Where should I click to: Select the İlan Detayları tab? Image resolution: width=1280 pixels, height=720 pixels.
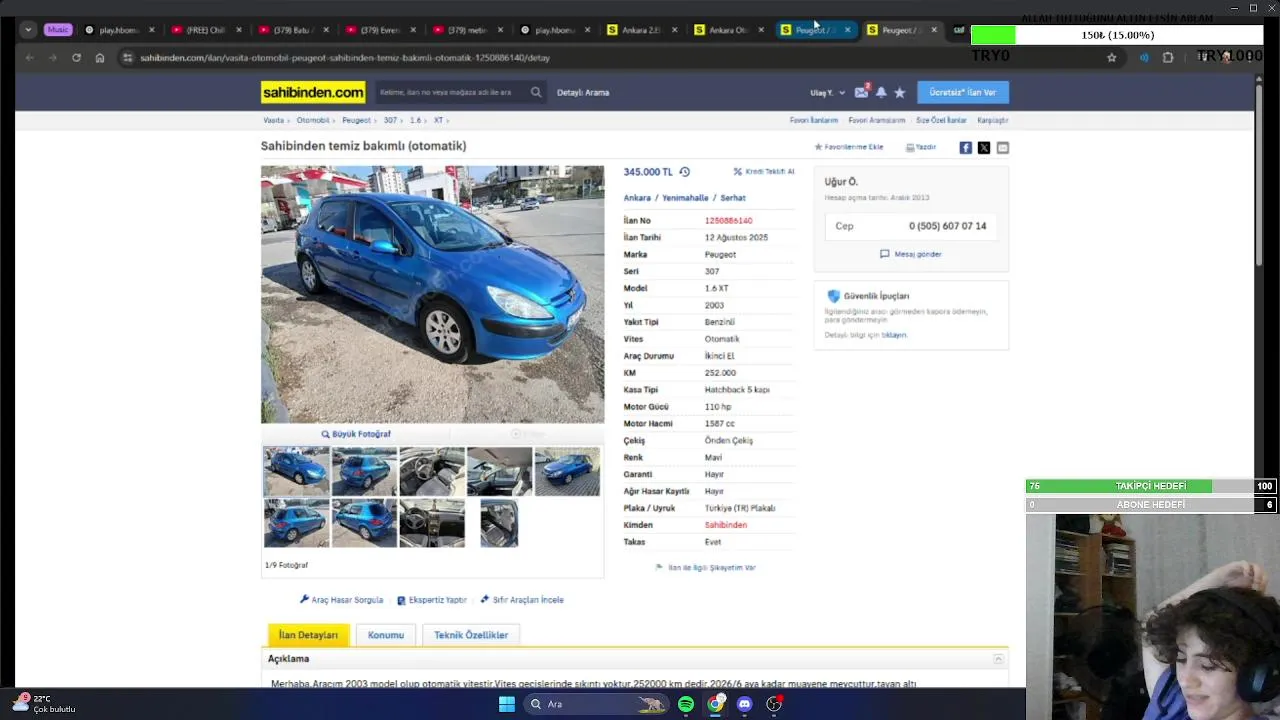click(x=308, y=635)
